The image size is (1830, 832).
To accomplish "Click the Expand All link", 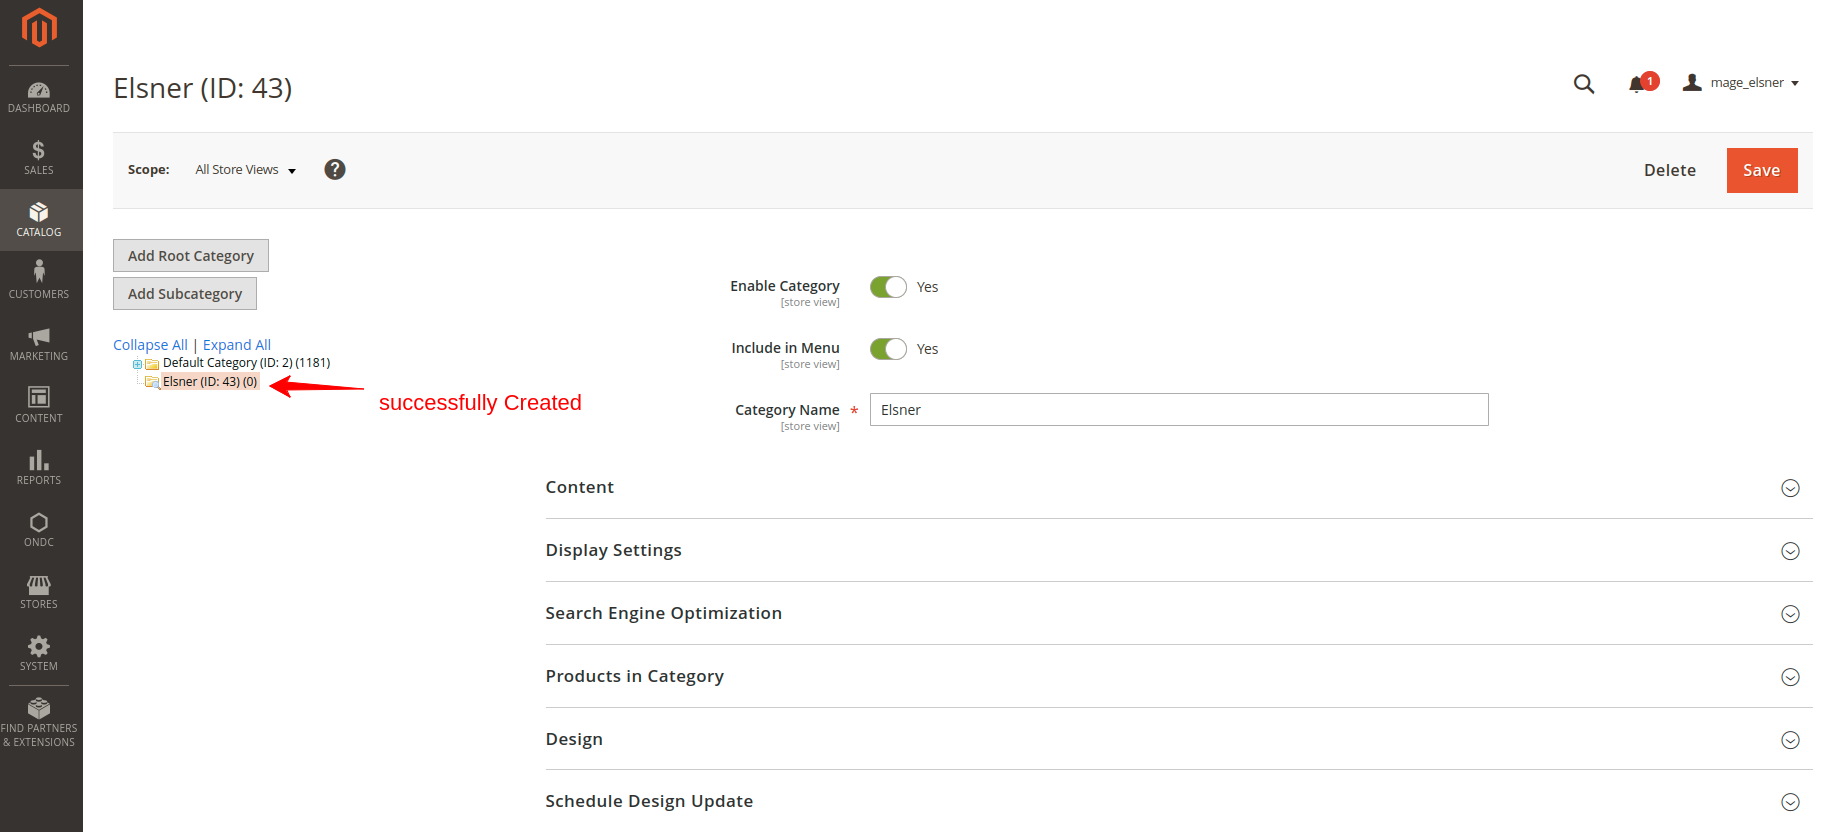I will 237,345.
